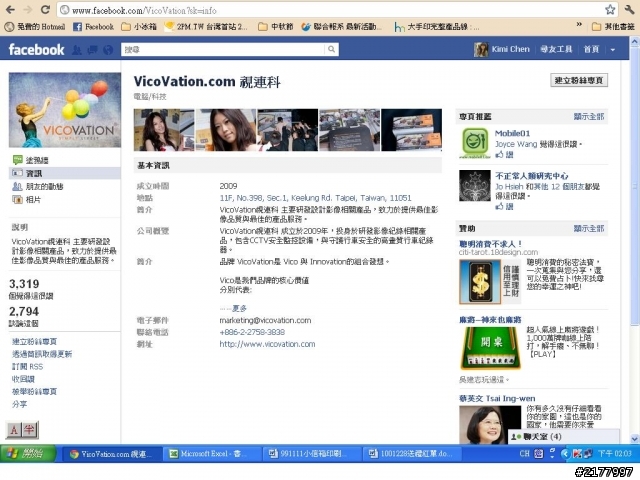Screen dimensions: 640x480
Task: Open the Chrome wrench settings menu
Action: [629, 9]
